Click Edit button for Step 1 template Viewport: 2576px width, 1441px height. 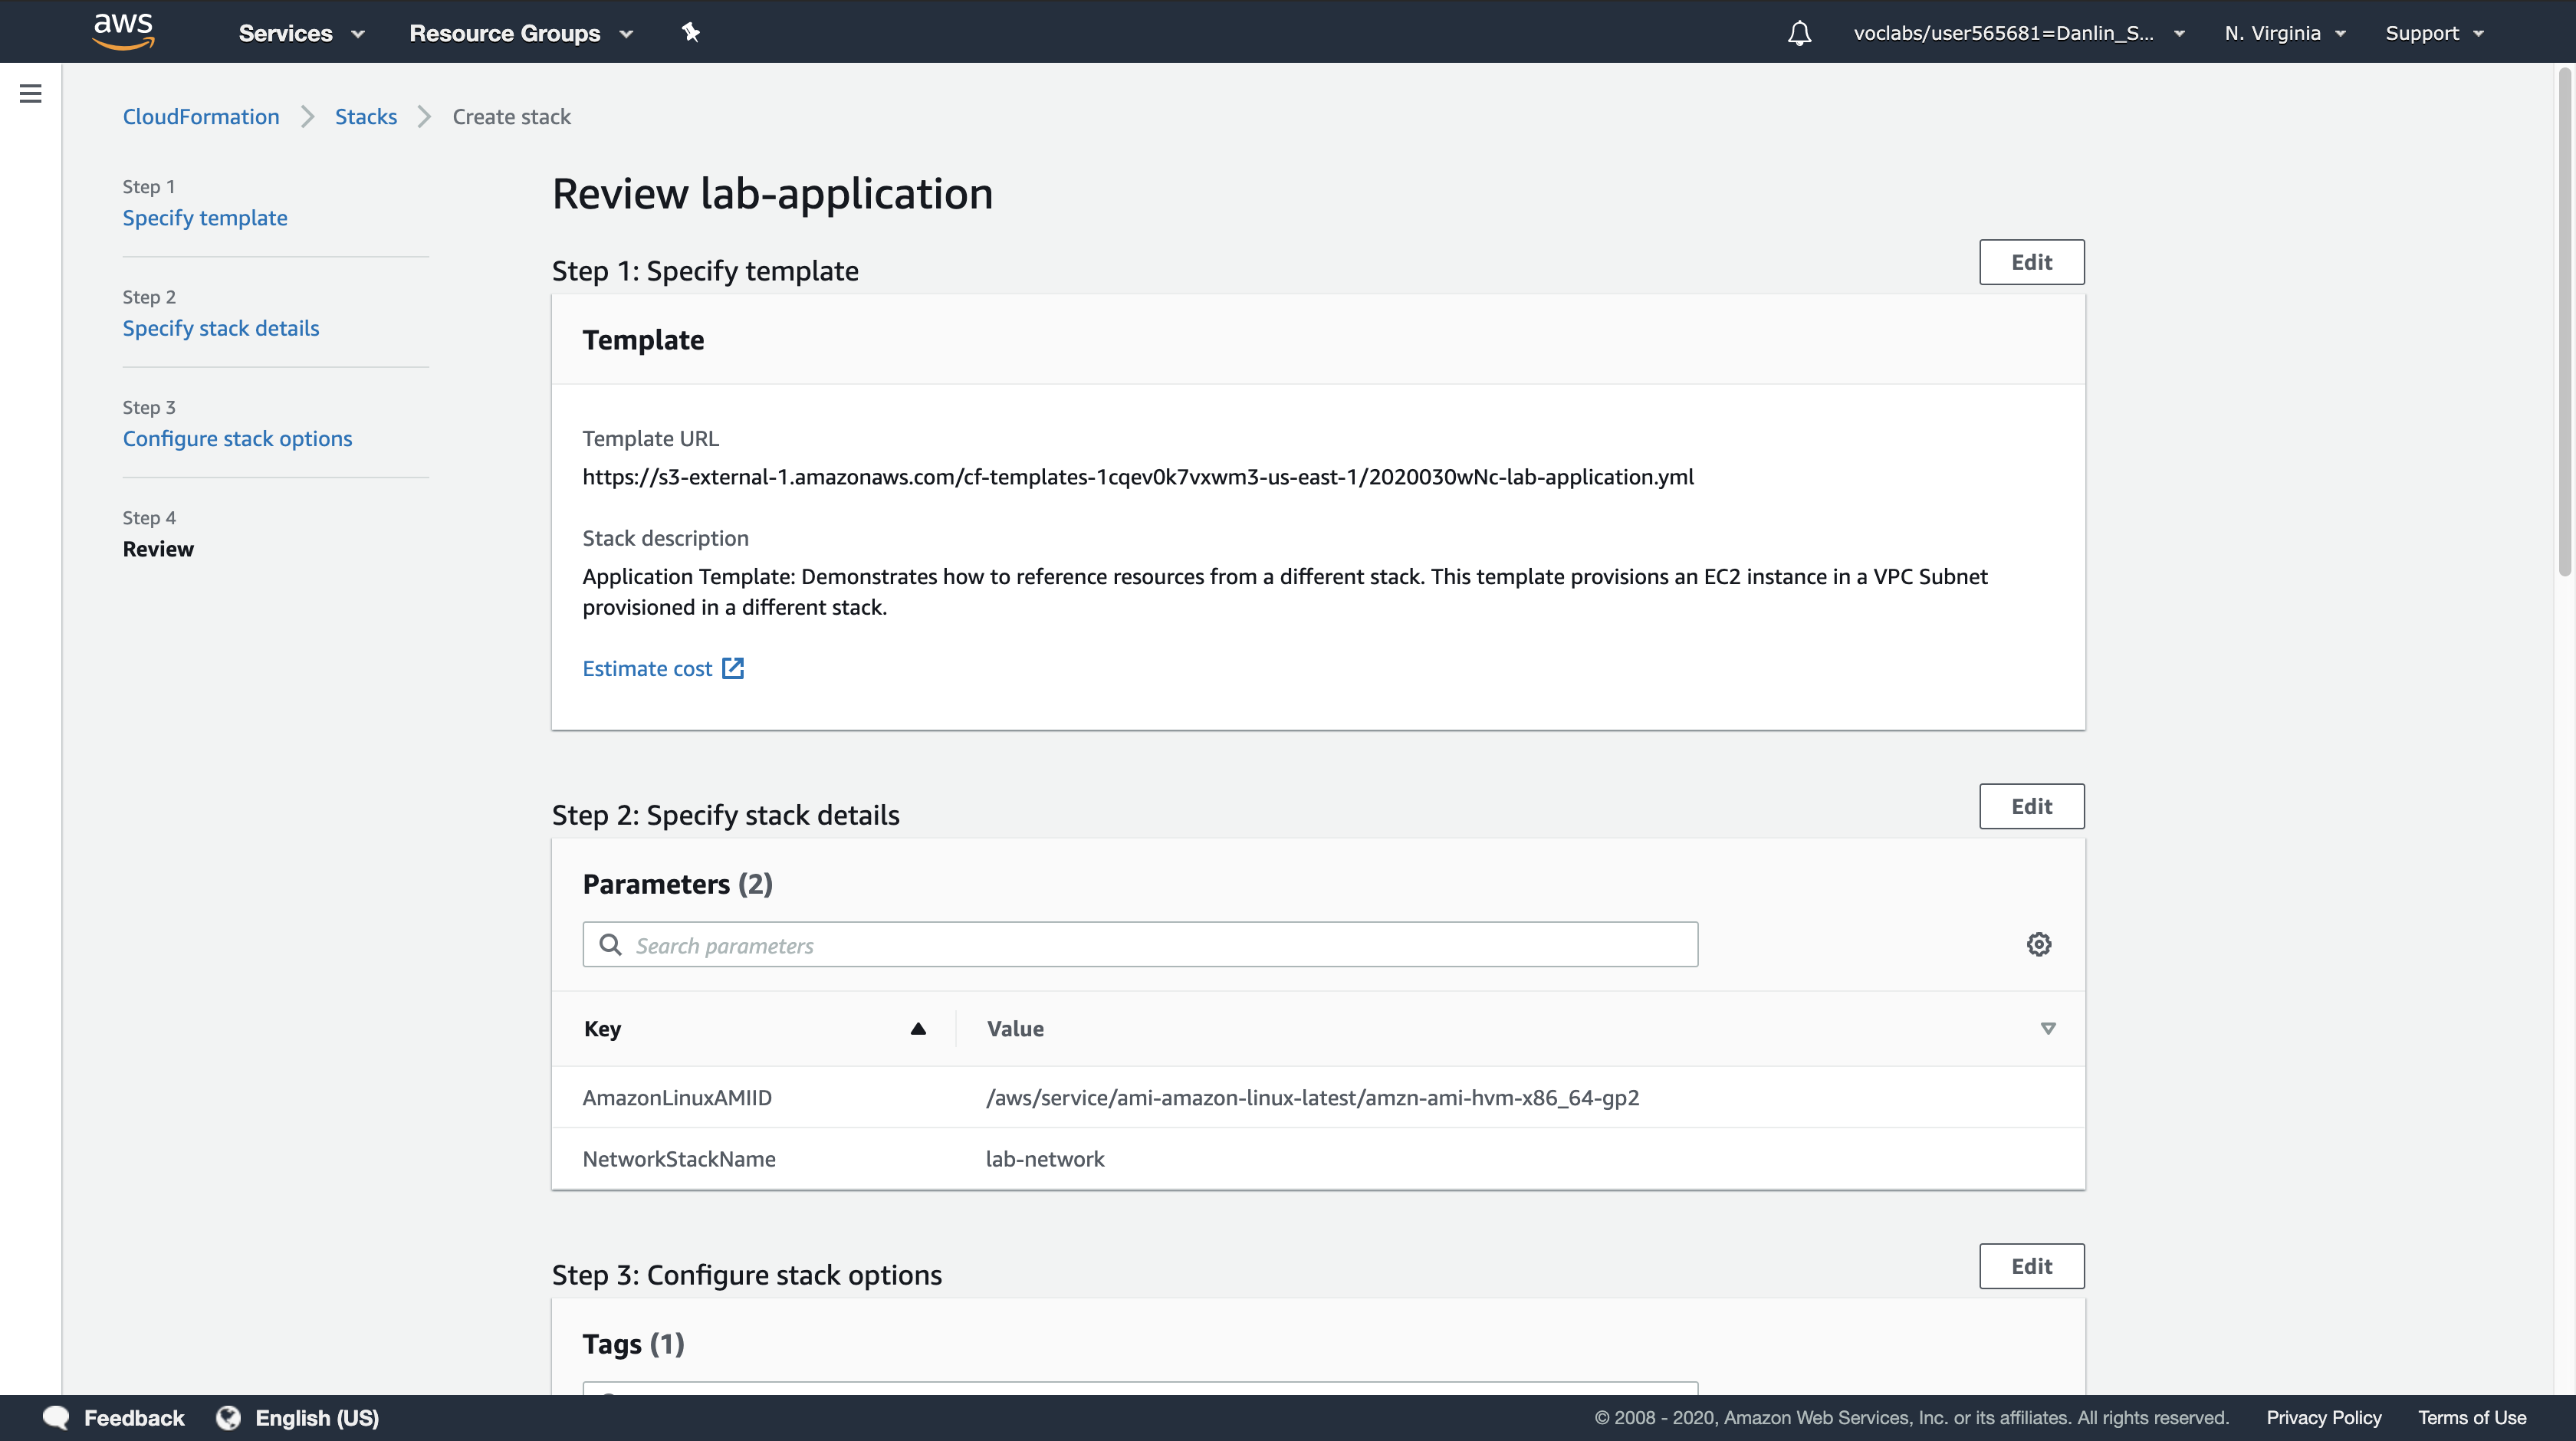click(2031, 262)
